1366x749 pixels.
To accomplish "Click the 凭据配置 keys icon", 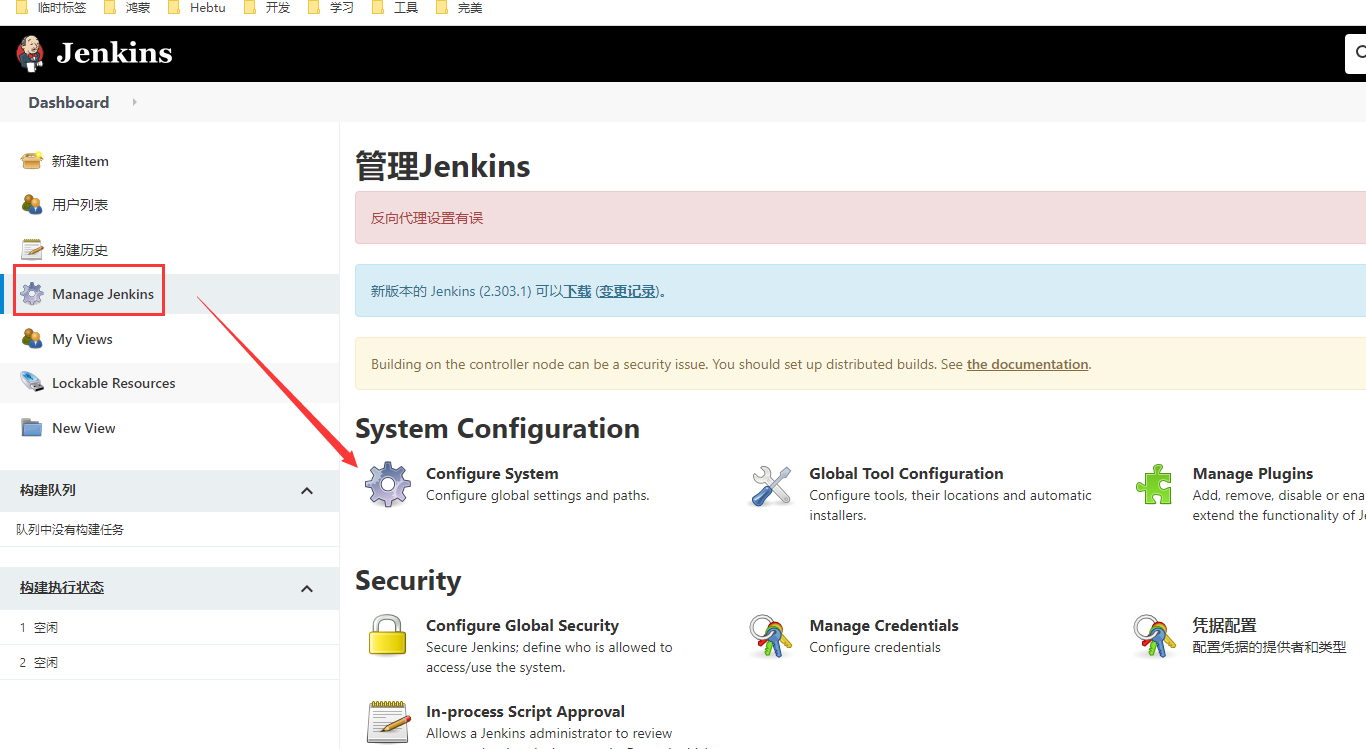I will click(x=1154, y=636).
